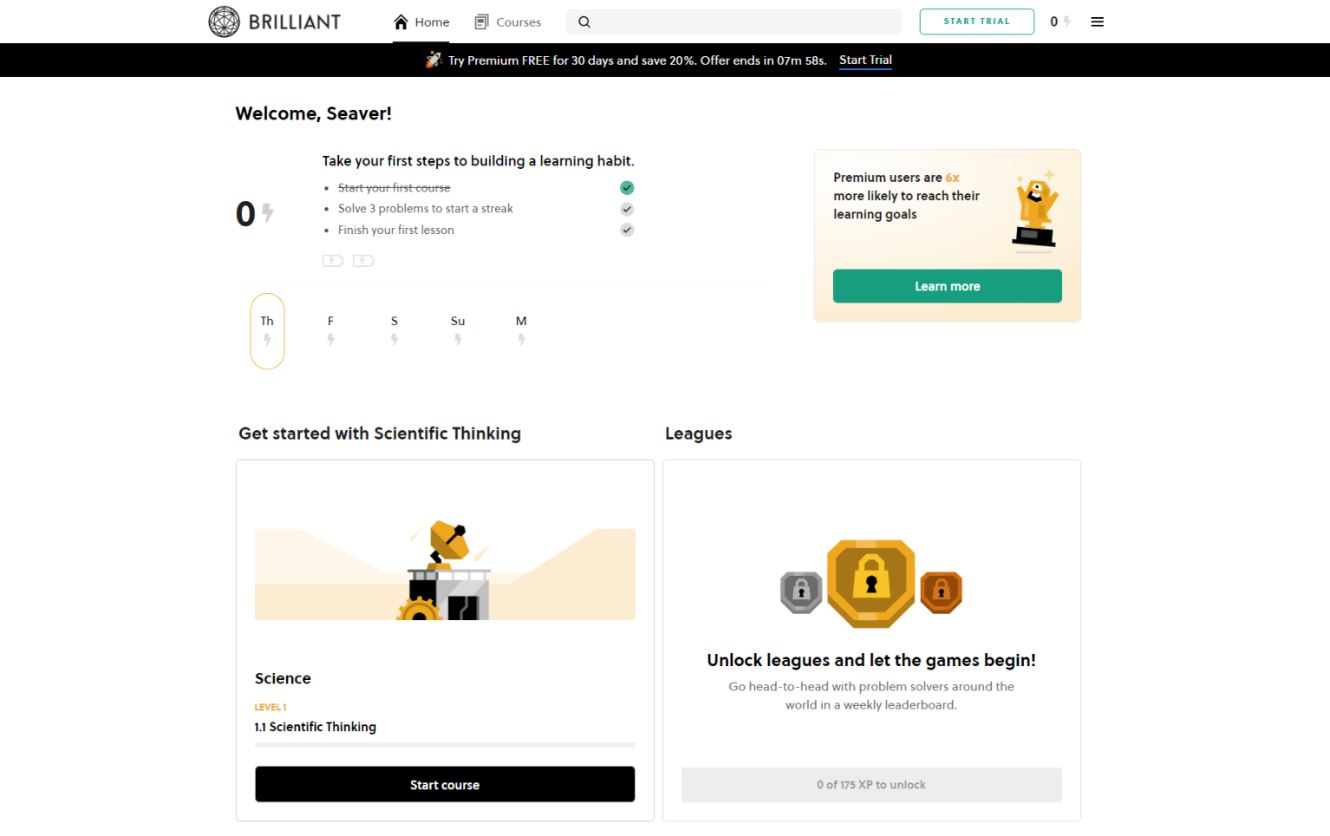Click the lightning bolt XP icon in header
The width and height of the screenshot is (1330, 836).
tap(1067, 22)
